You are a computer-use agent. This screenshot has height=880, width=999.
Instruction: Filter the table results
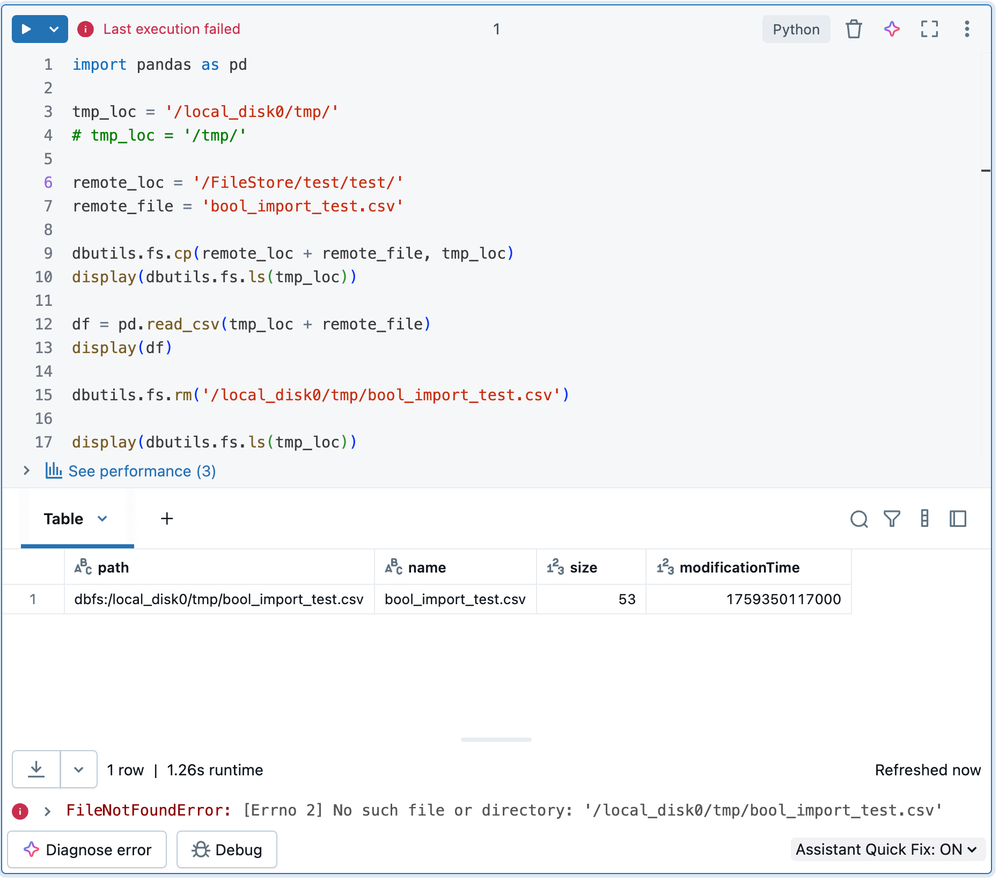(x=891, y=519)
